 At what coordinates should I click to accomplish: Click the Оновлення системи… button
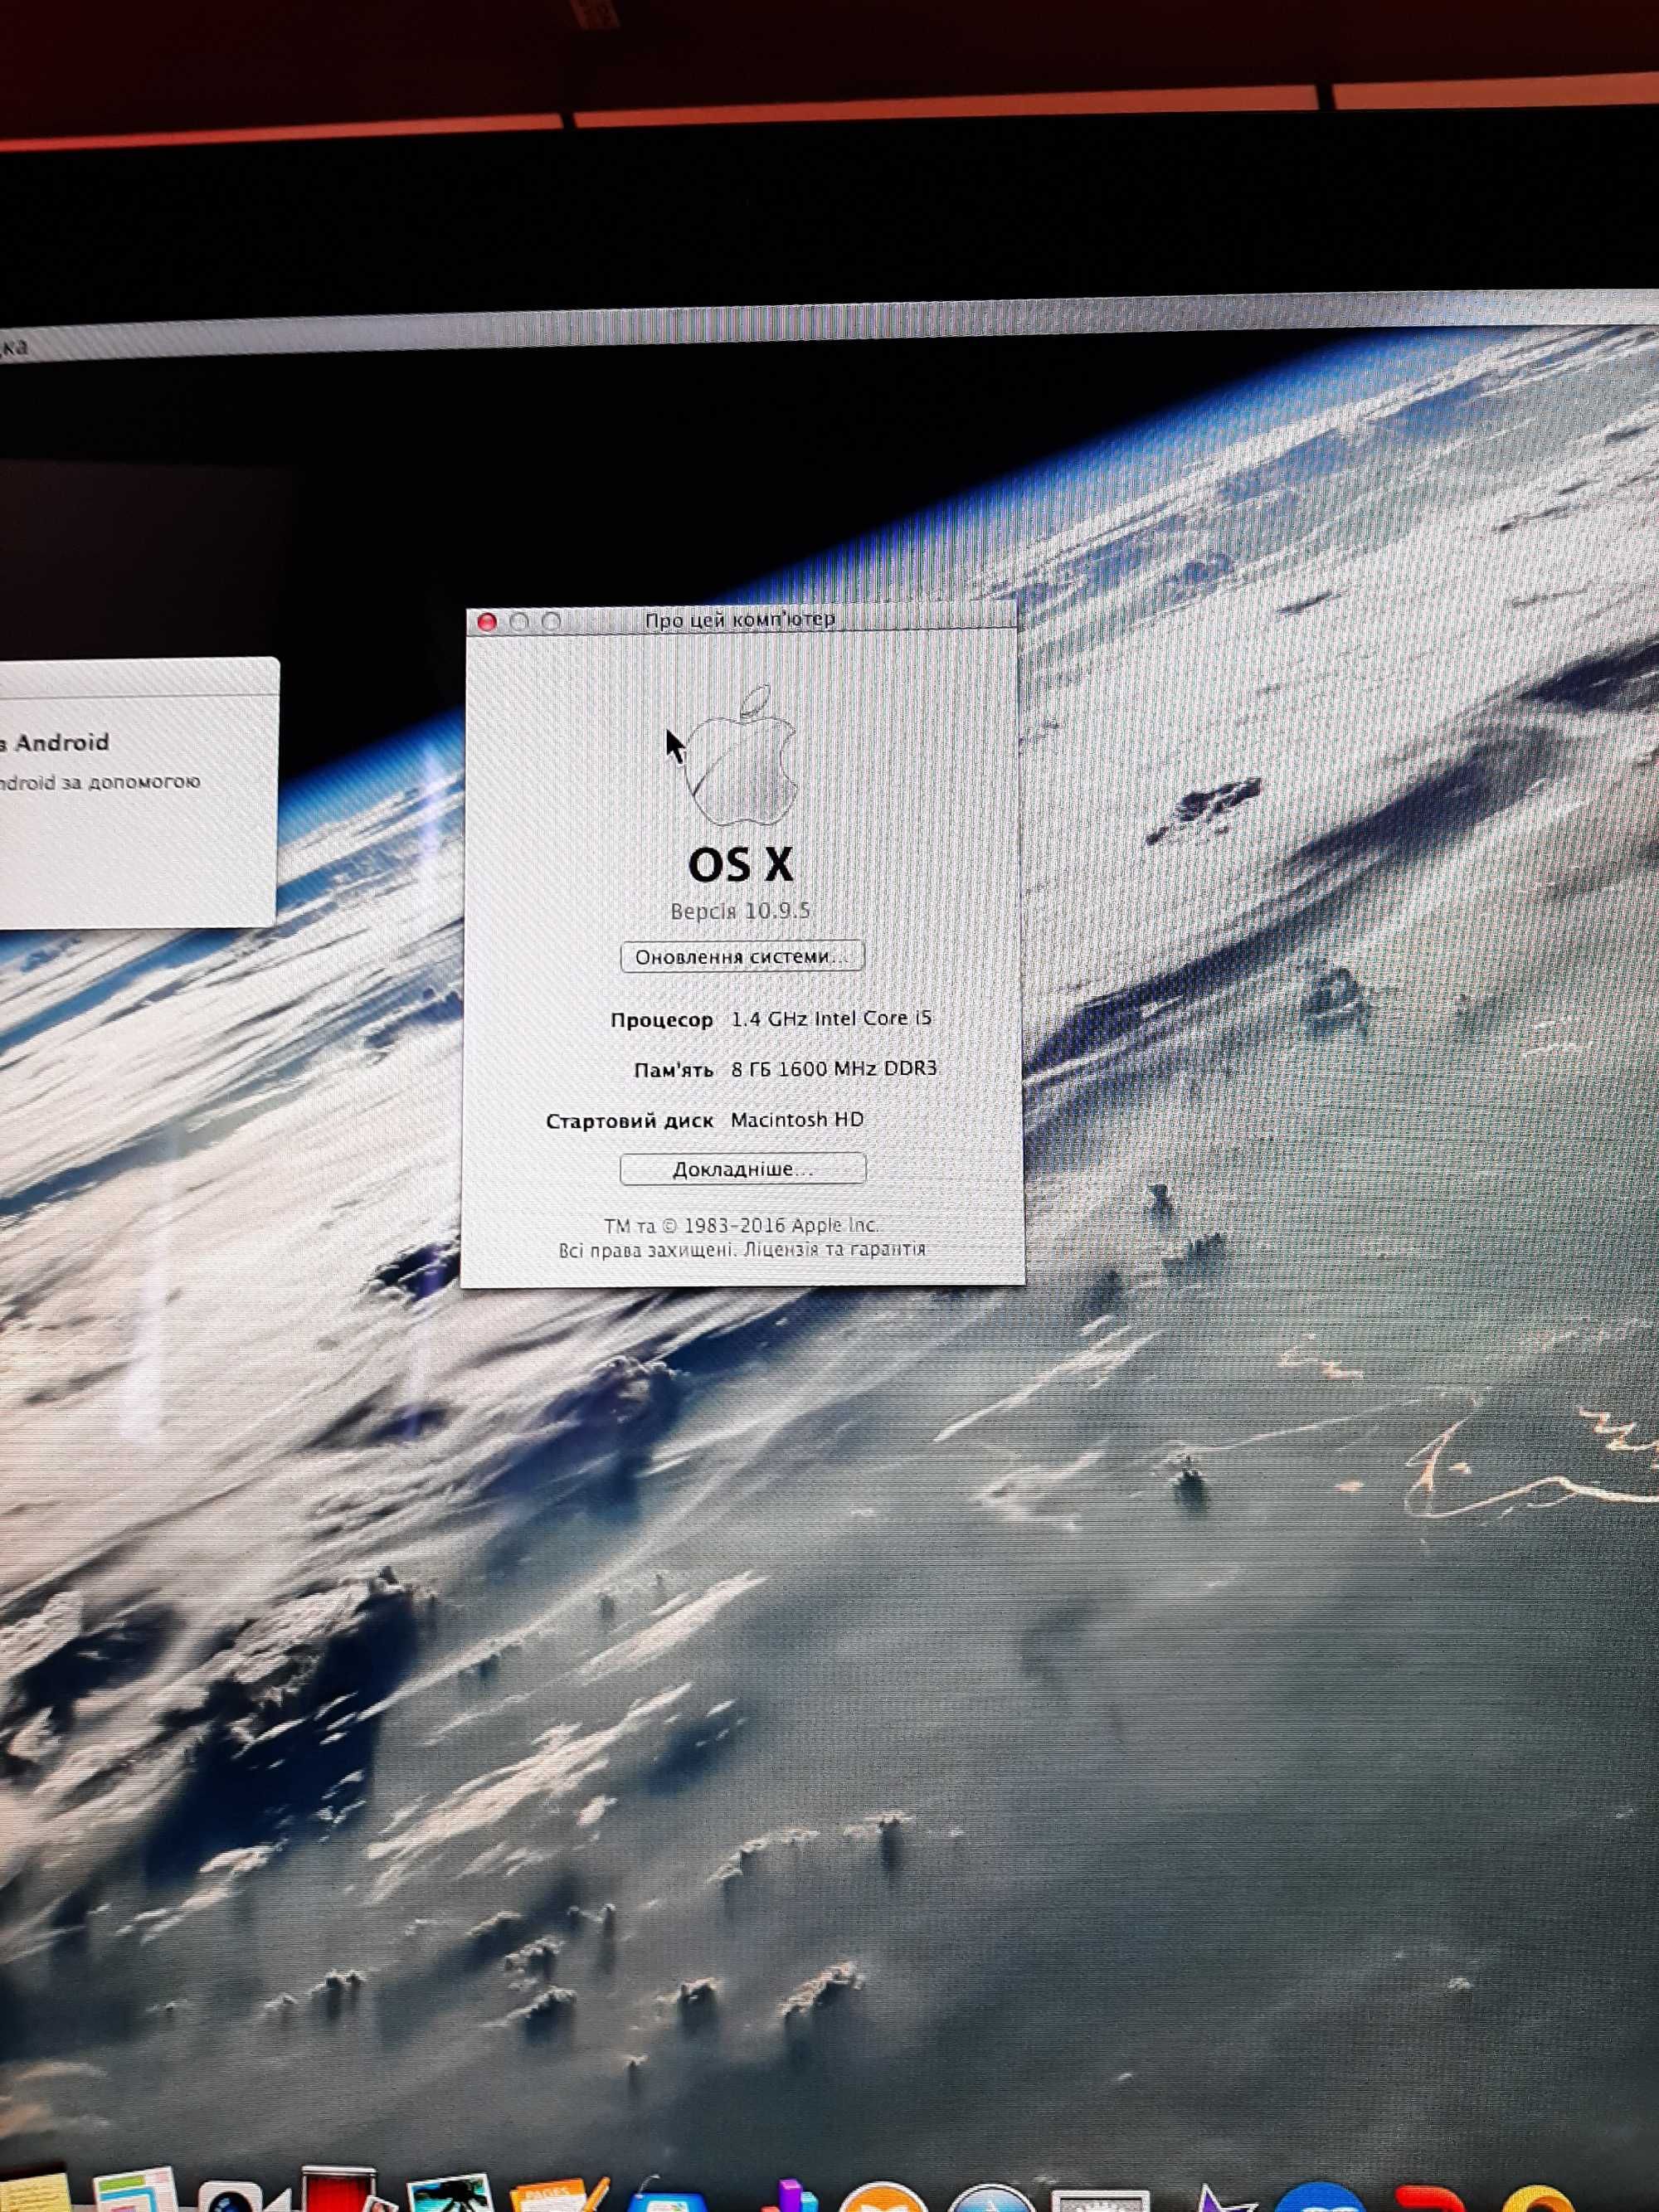(x=742, y=956)
